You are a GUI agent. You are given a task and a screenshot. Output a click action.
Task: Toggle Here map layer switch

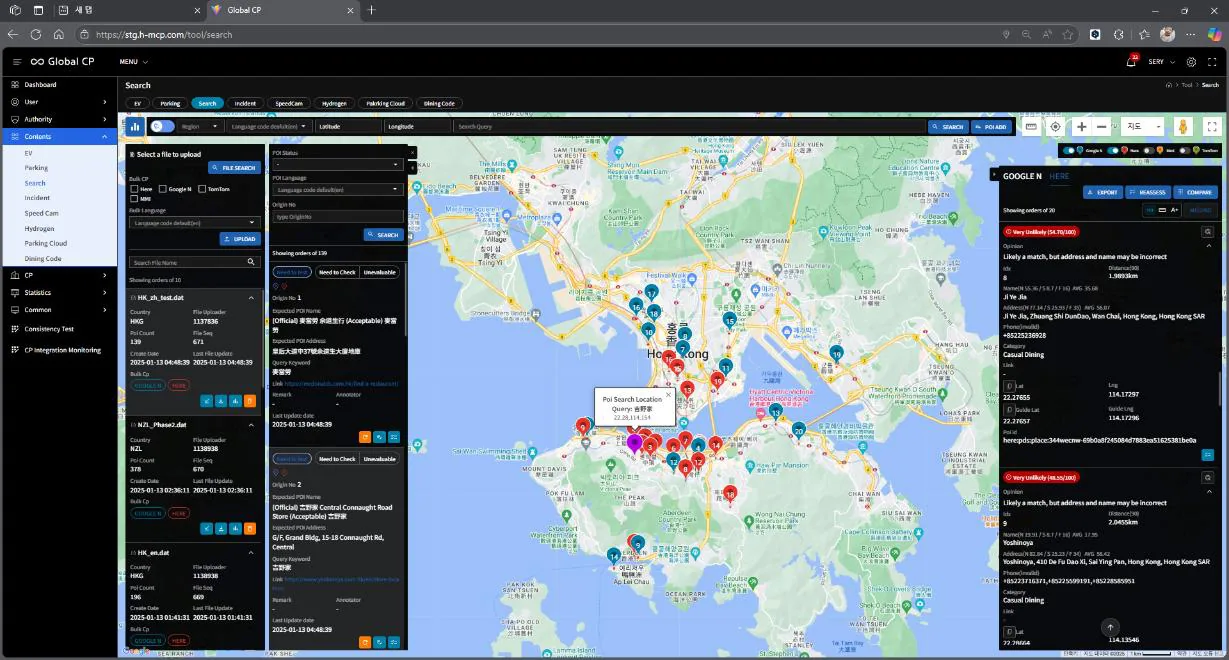pyautogui.click(x=1112, y=150)
